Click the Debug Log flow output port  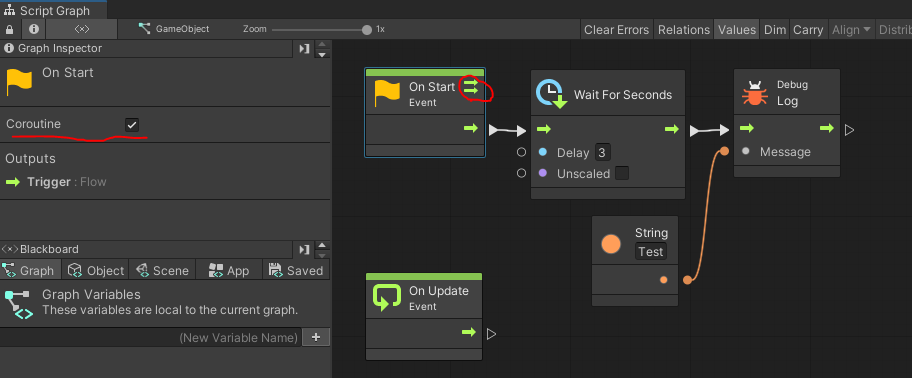tap(826, 128)
